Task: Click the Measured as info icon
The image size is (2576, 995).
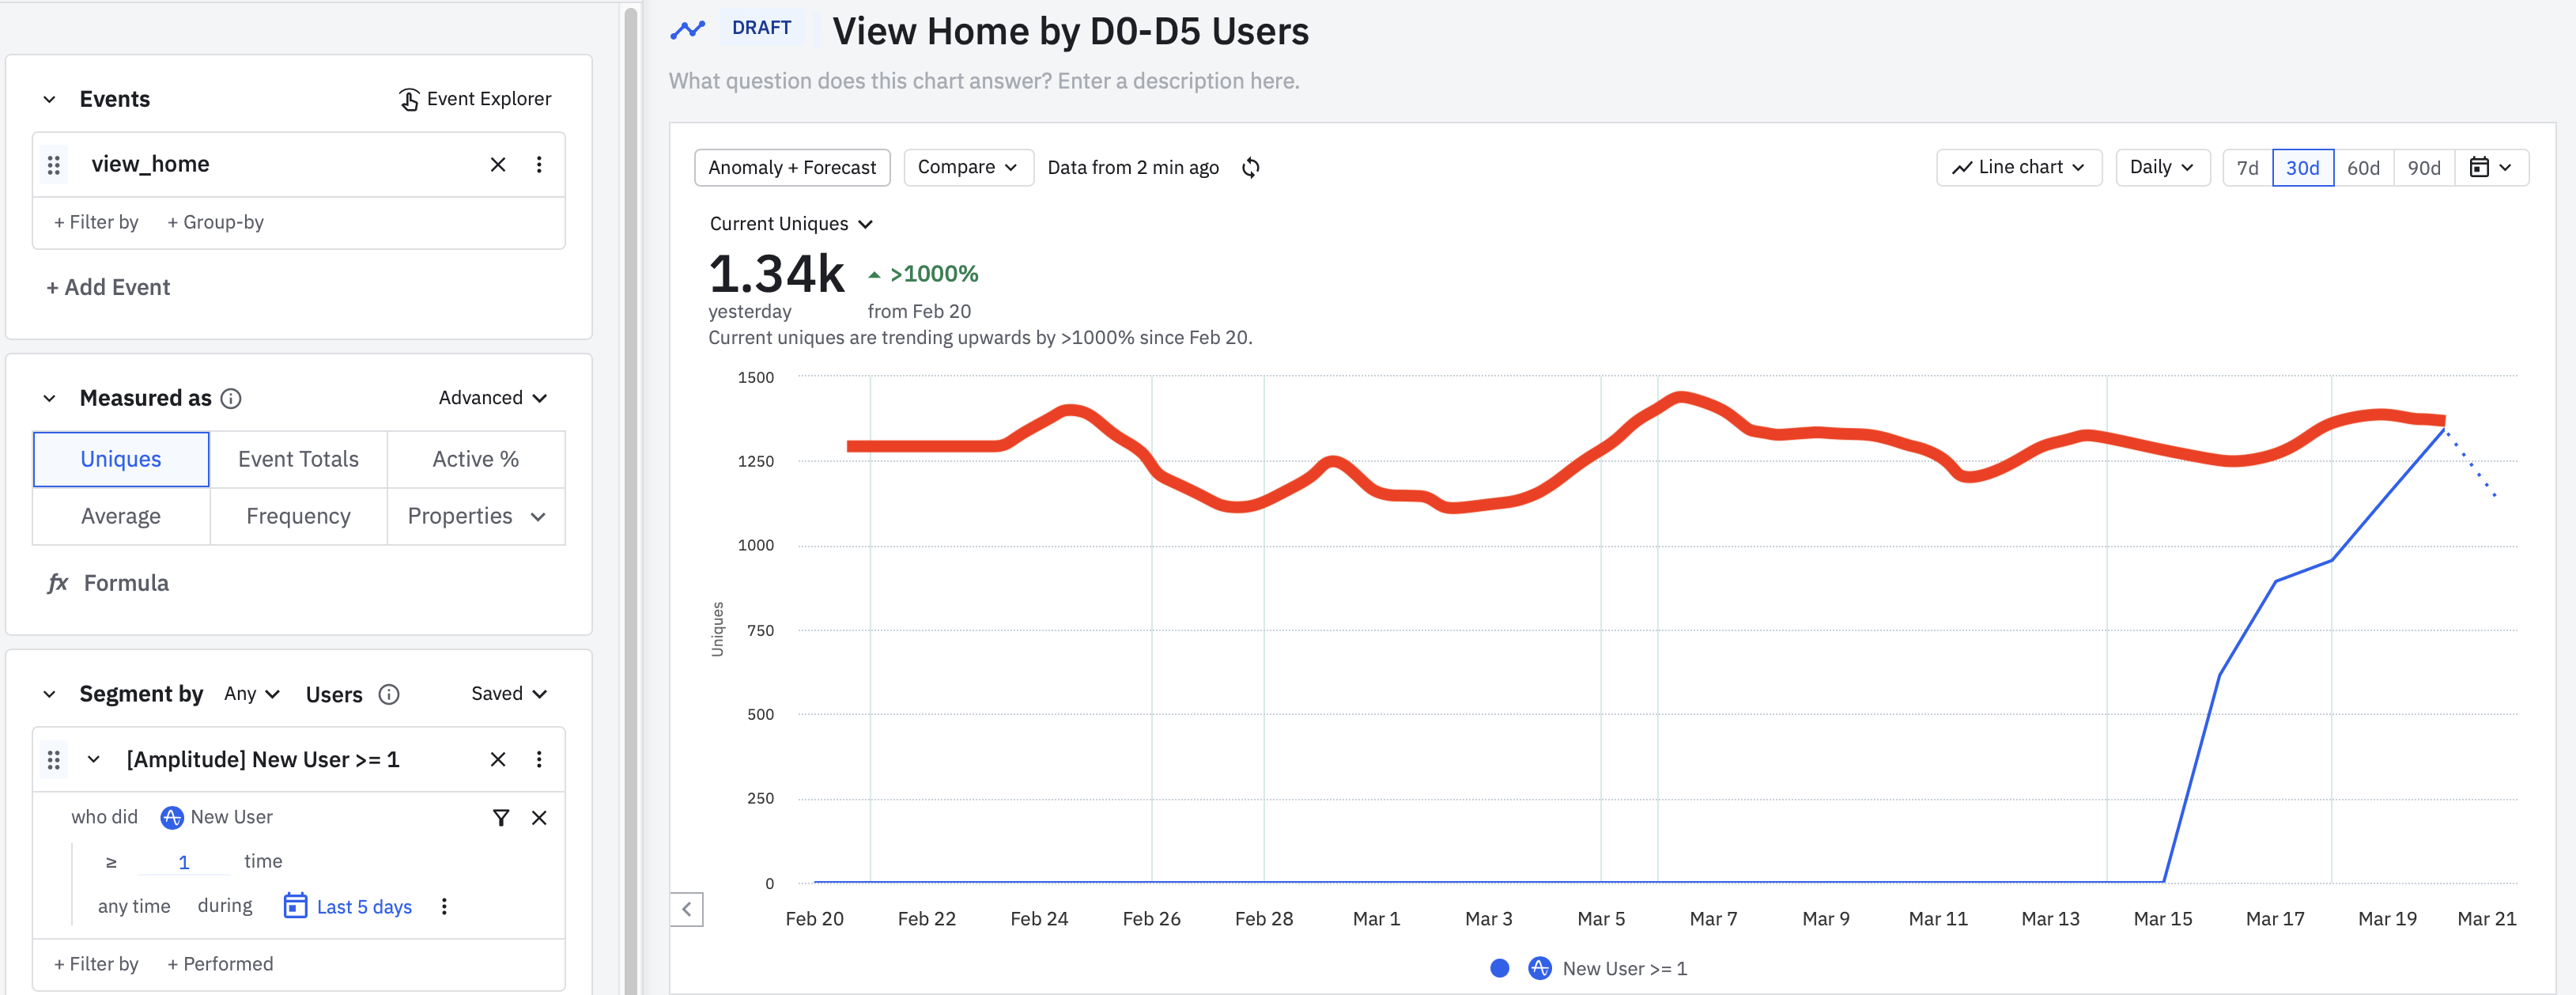Action: click(231, 399)
